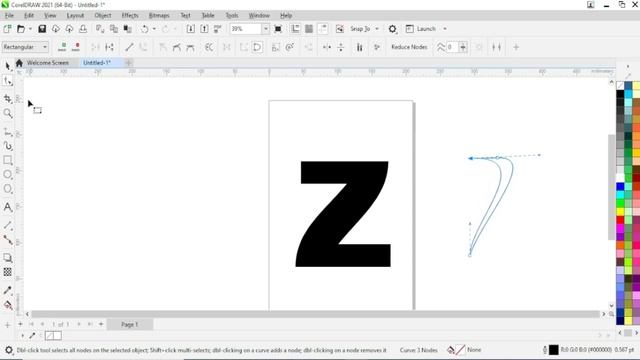Select the Color Eyedropper tool
The width and height of the screenshot is (640, 360).
7,290
